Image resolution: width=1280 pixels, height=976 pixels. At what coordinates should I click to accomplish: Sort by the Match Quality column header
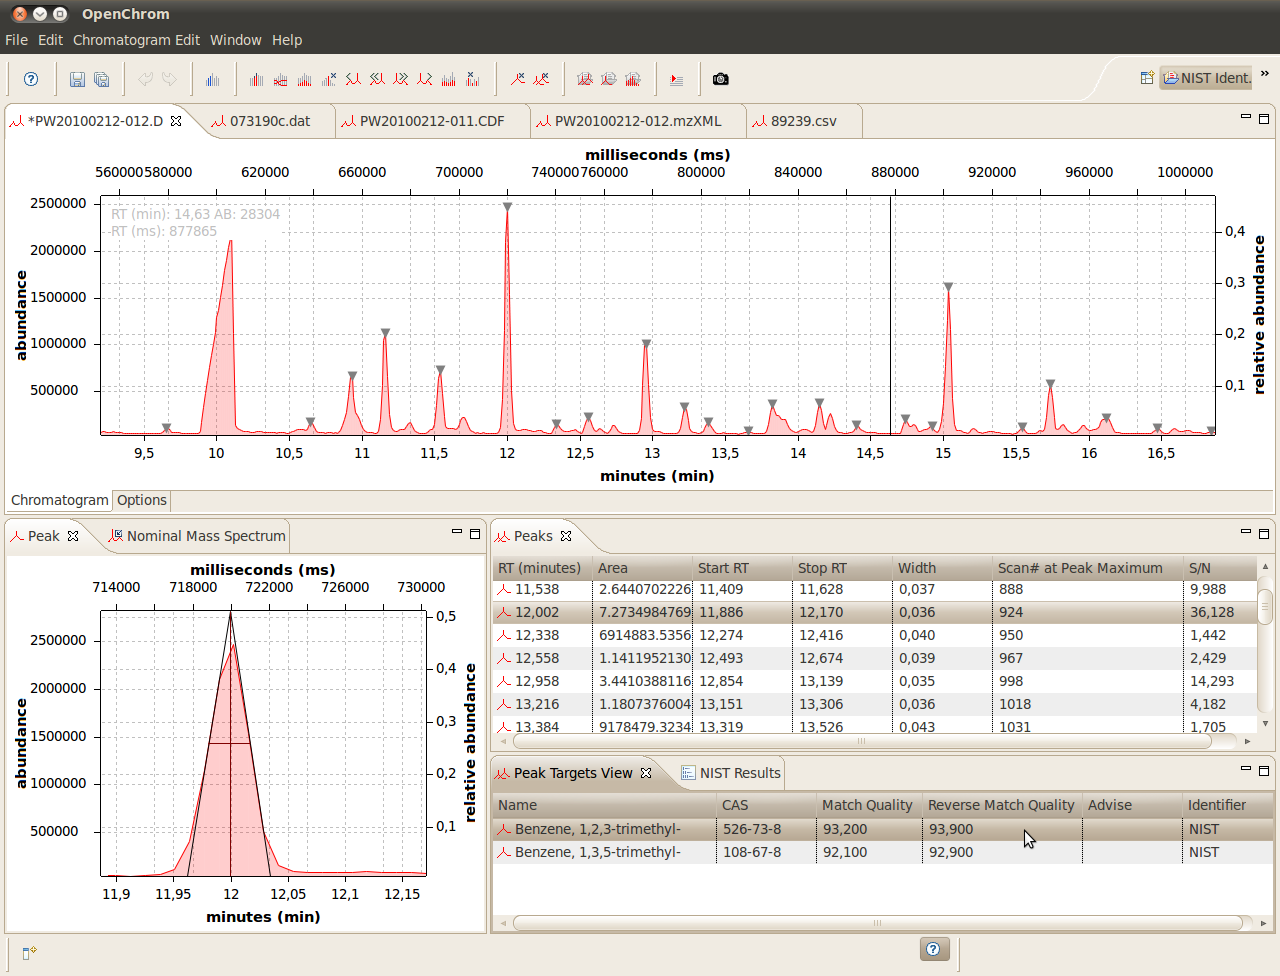(866, 805)
